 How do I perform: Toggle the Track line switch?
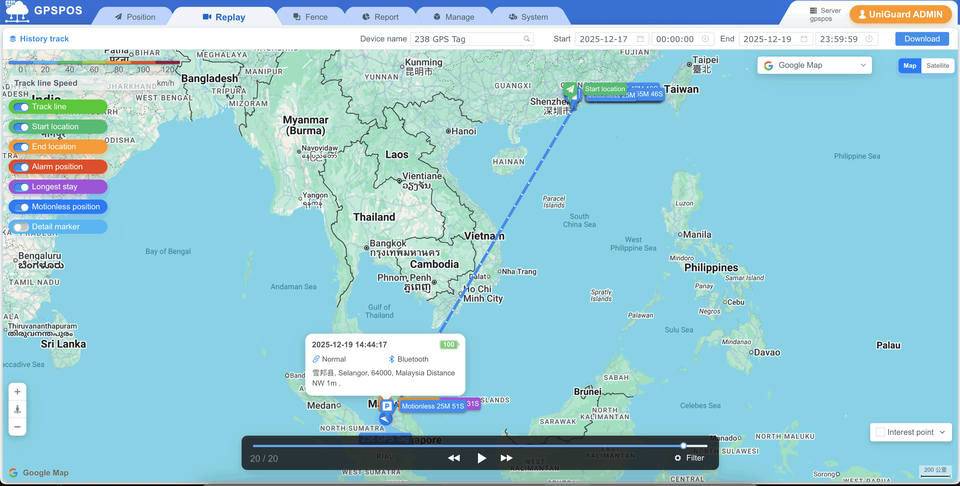[x=21, y=107]
